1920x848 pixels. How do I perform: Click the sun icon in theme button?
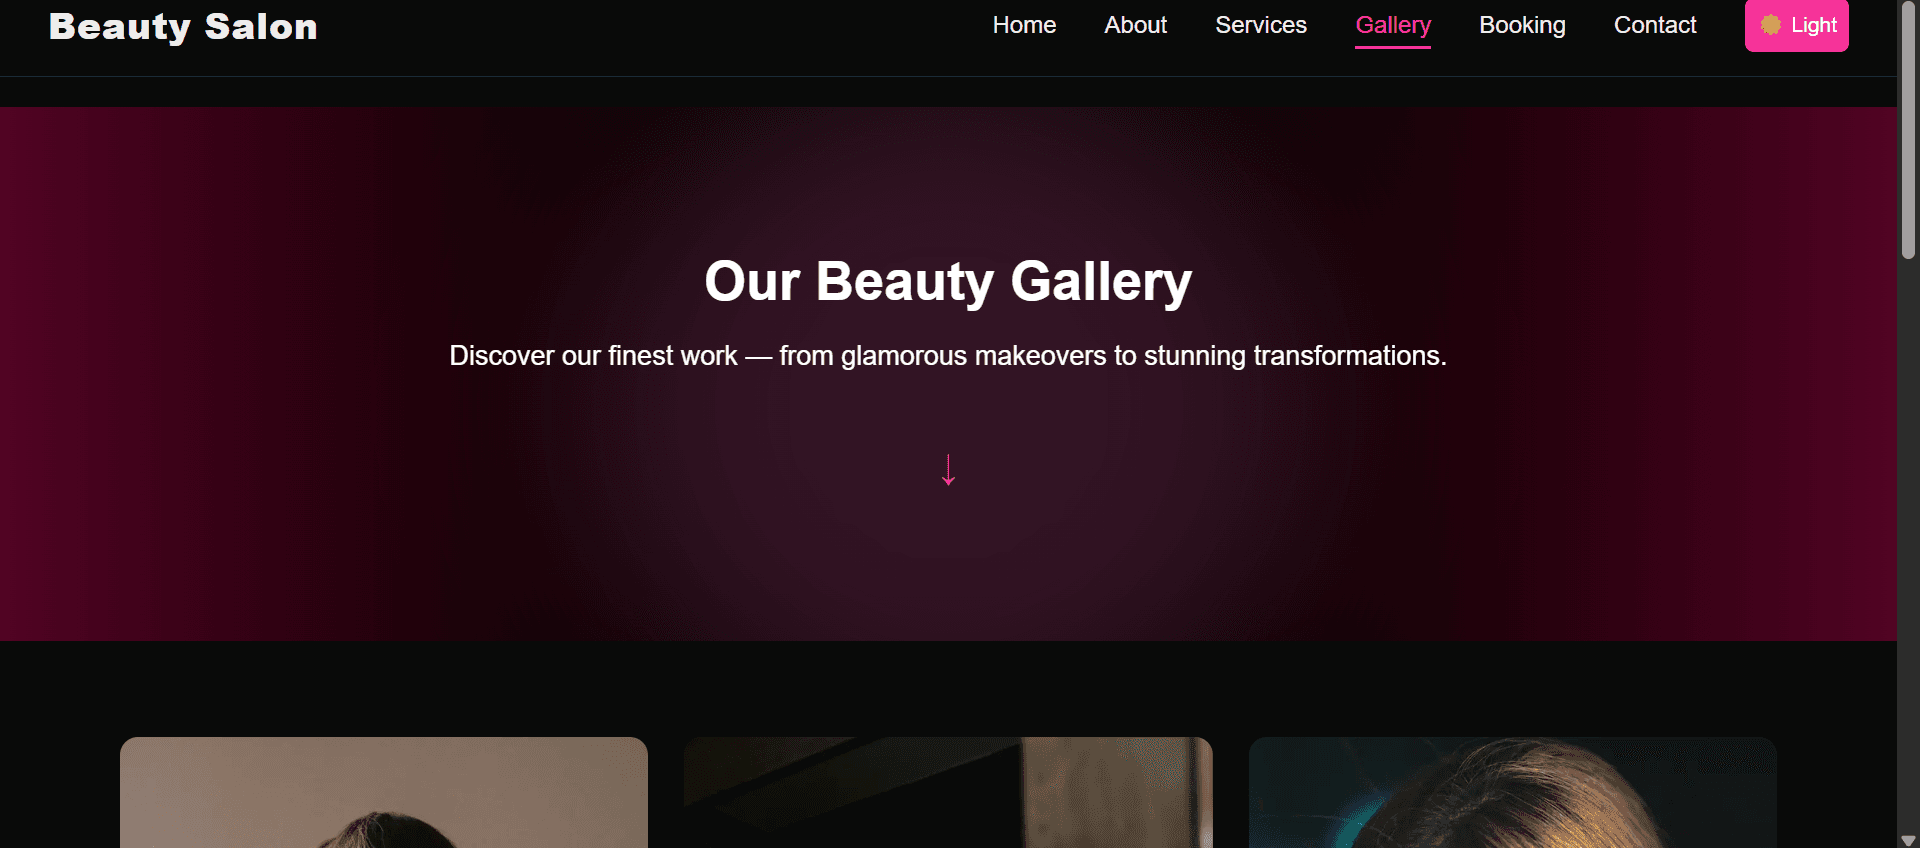pyautogui.click(x=1770, y=25)
